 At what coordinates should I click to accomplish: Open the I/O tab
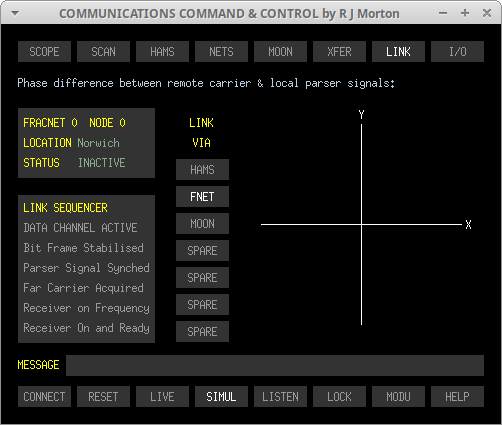pyautogui.click(x=457, y=52)
